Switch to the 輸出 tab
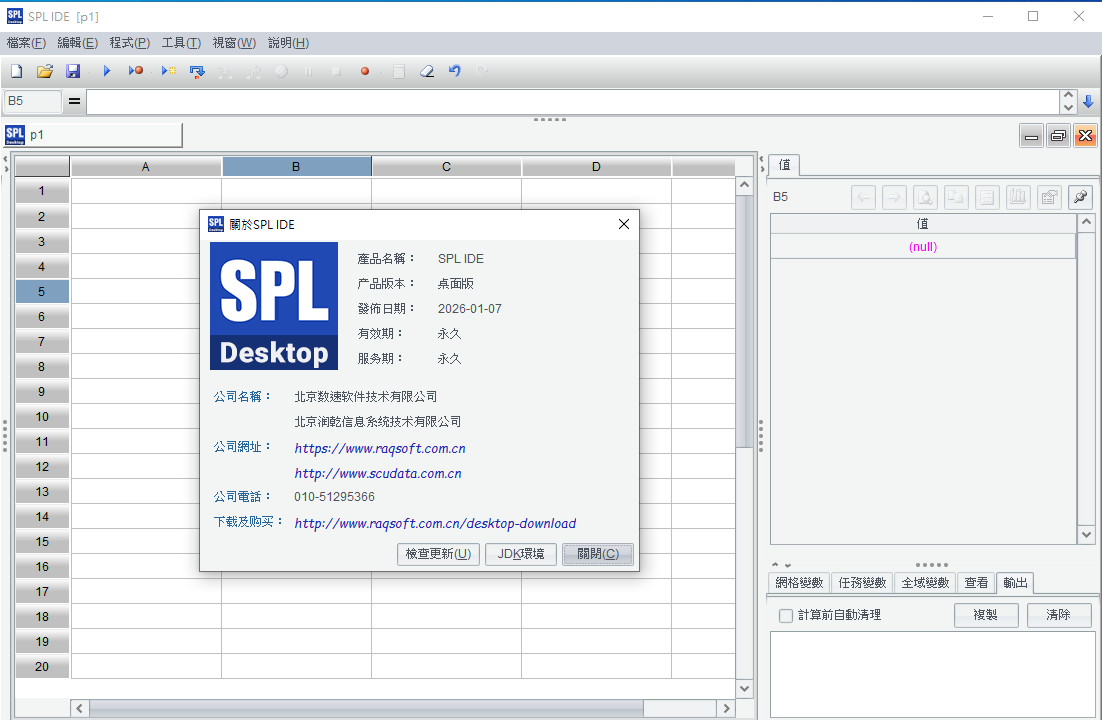 click(1014, 582)
